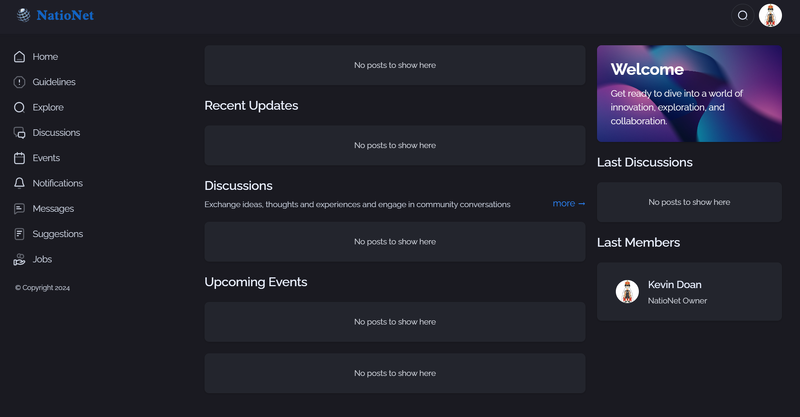Click the Jobs icon in sidebar

pos(20,259)
